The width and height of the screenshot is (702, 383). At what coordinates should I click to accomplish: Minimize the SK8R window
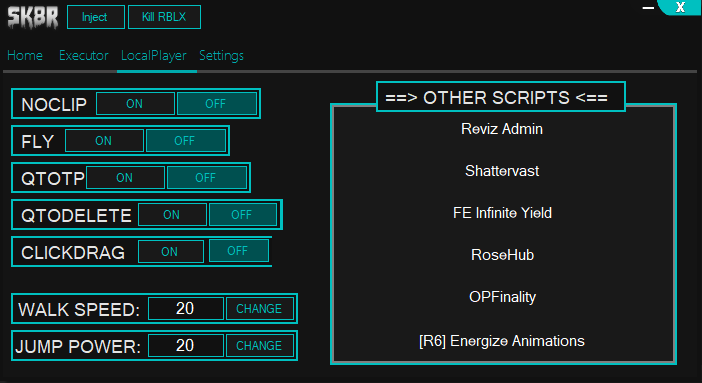(648, 8)
